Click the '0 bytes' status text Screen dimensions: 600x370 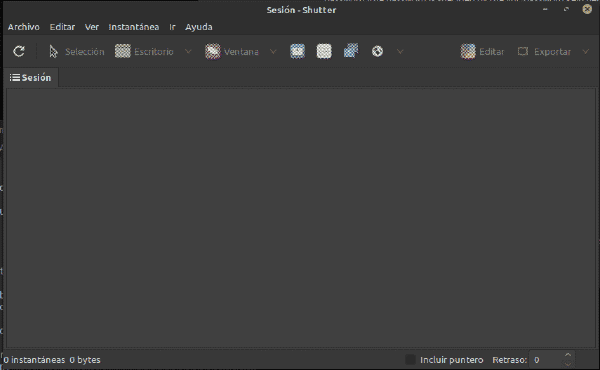(x=85, y=360)
